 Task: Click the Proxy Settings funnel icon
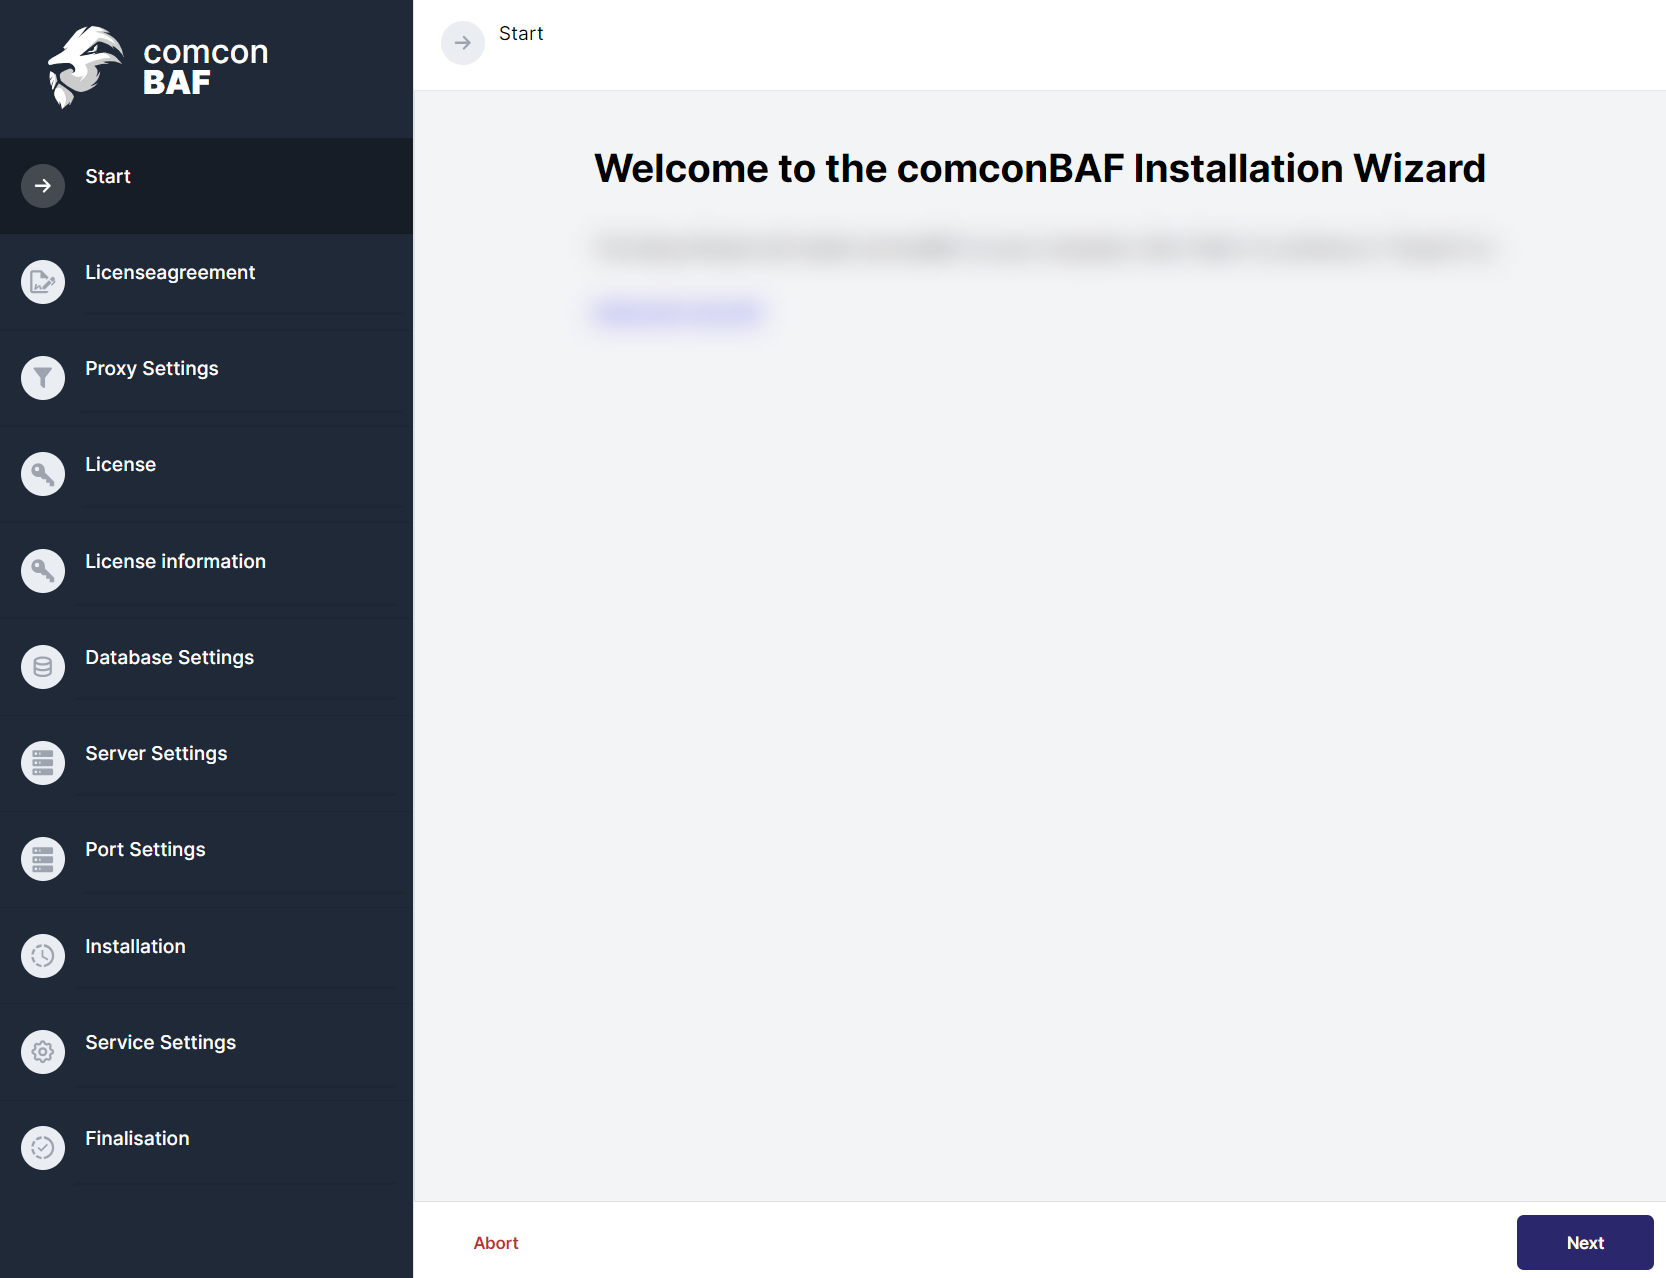(x=43, y=378)
